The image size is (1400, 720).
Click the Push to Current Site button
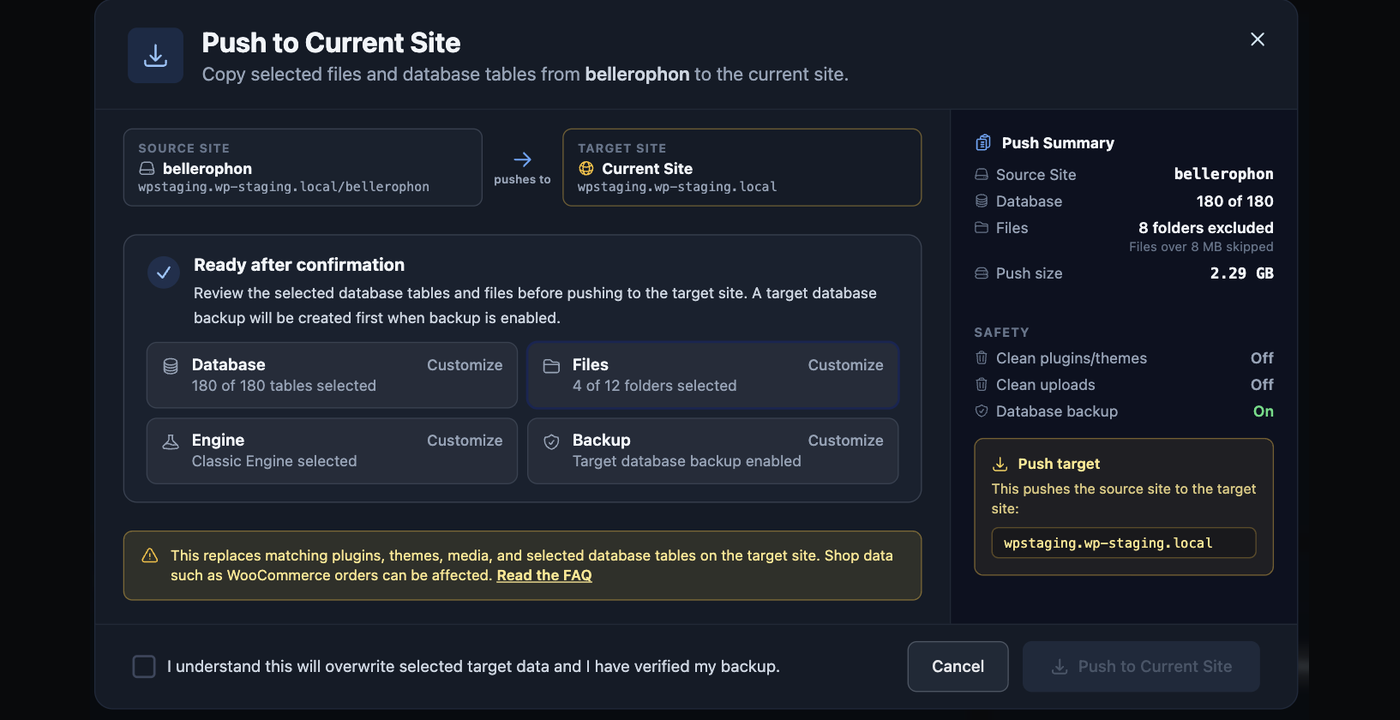pos(1141,666)
